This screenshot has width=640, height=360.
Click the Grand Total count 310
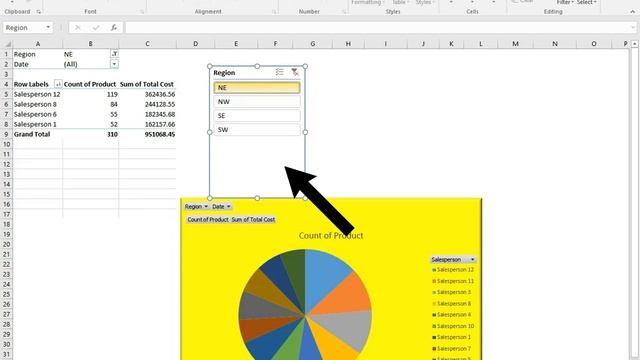pos(91,134)
